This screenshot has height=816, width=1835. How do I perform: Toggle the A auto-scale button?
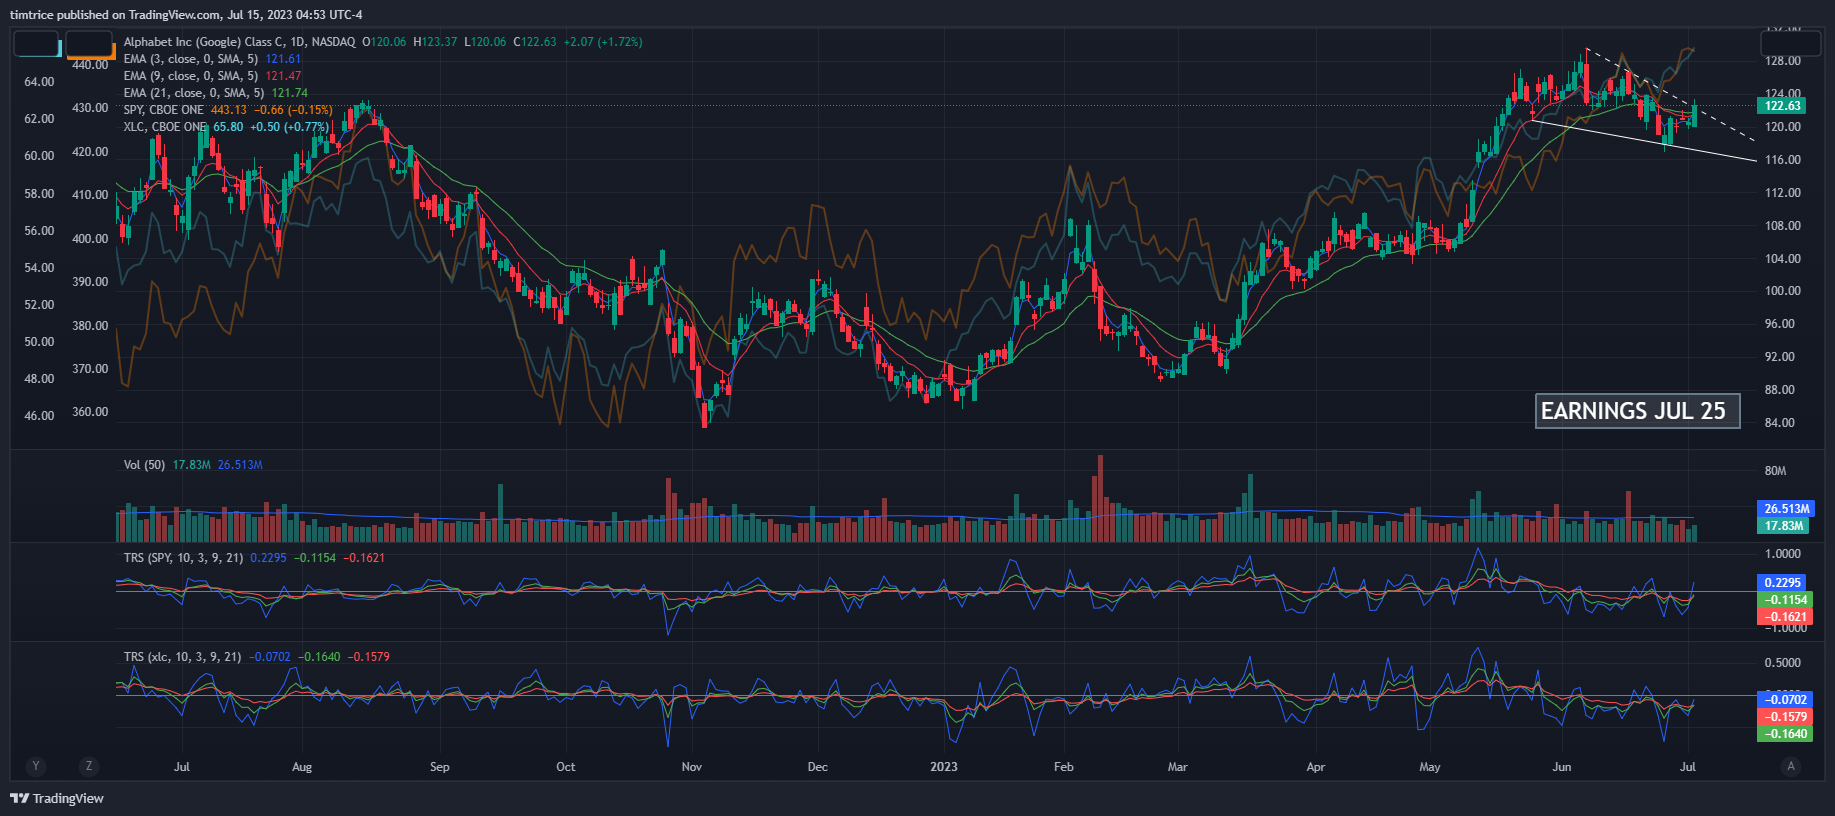pyautogui.click(x=1790, y=766)
